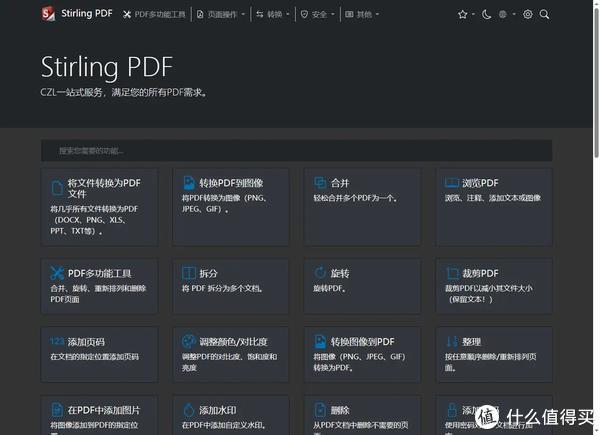600x435 pixels.
Task: Open 添加水印 tool title
Action: pyautogui.click(x=218, y=410)
